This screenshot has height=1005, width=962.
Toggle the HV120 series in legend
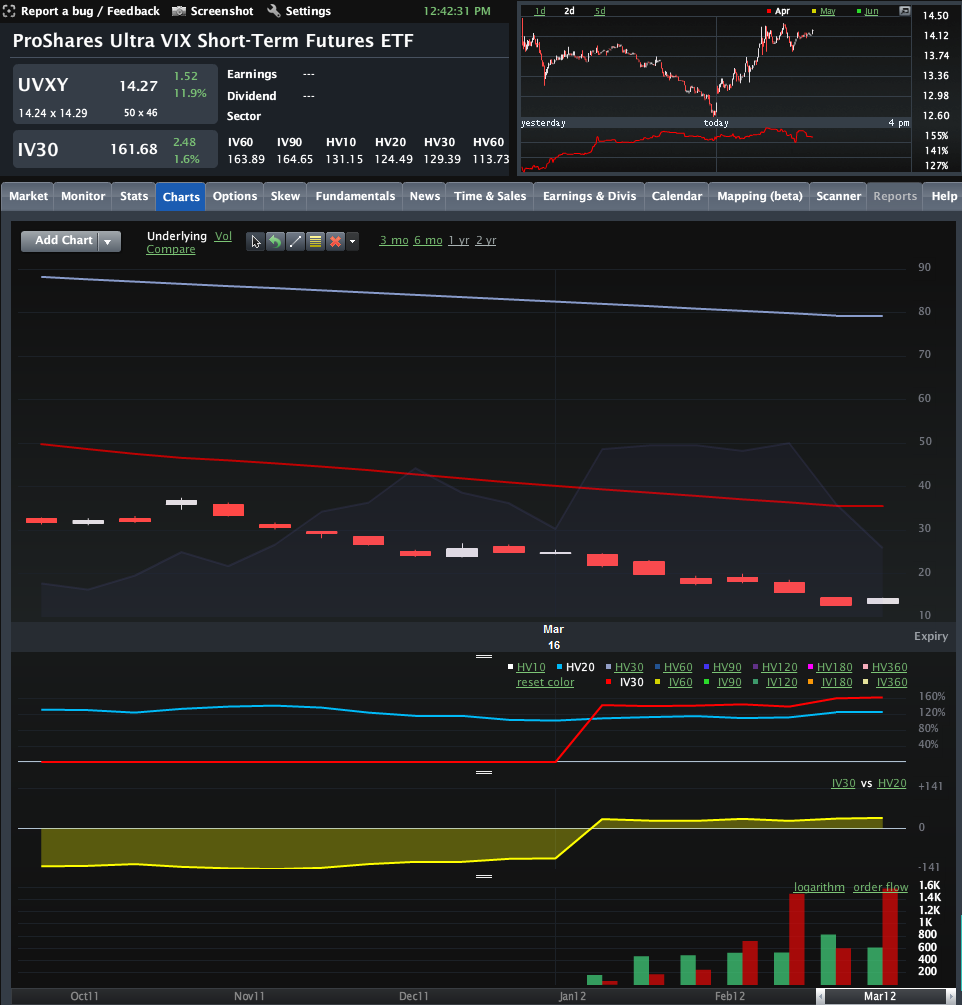point(779,667)
